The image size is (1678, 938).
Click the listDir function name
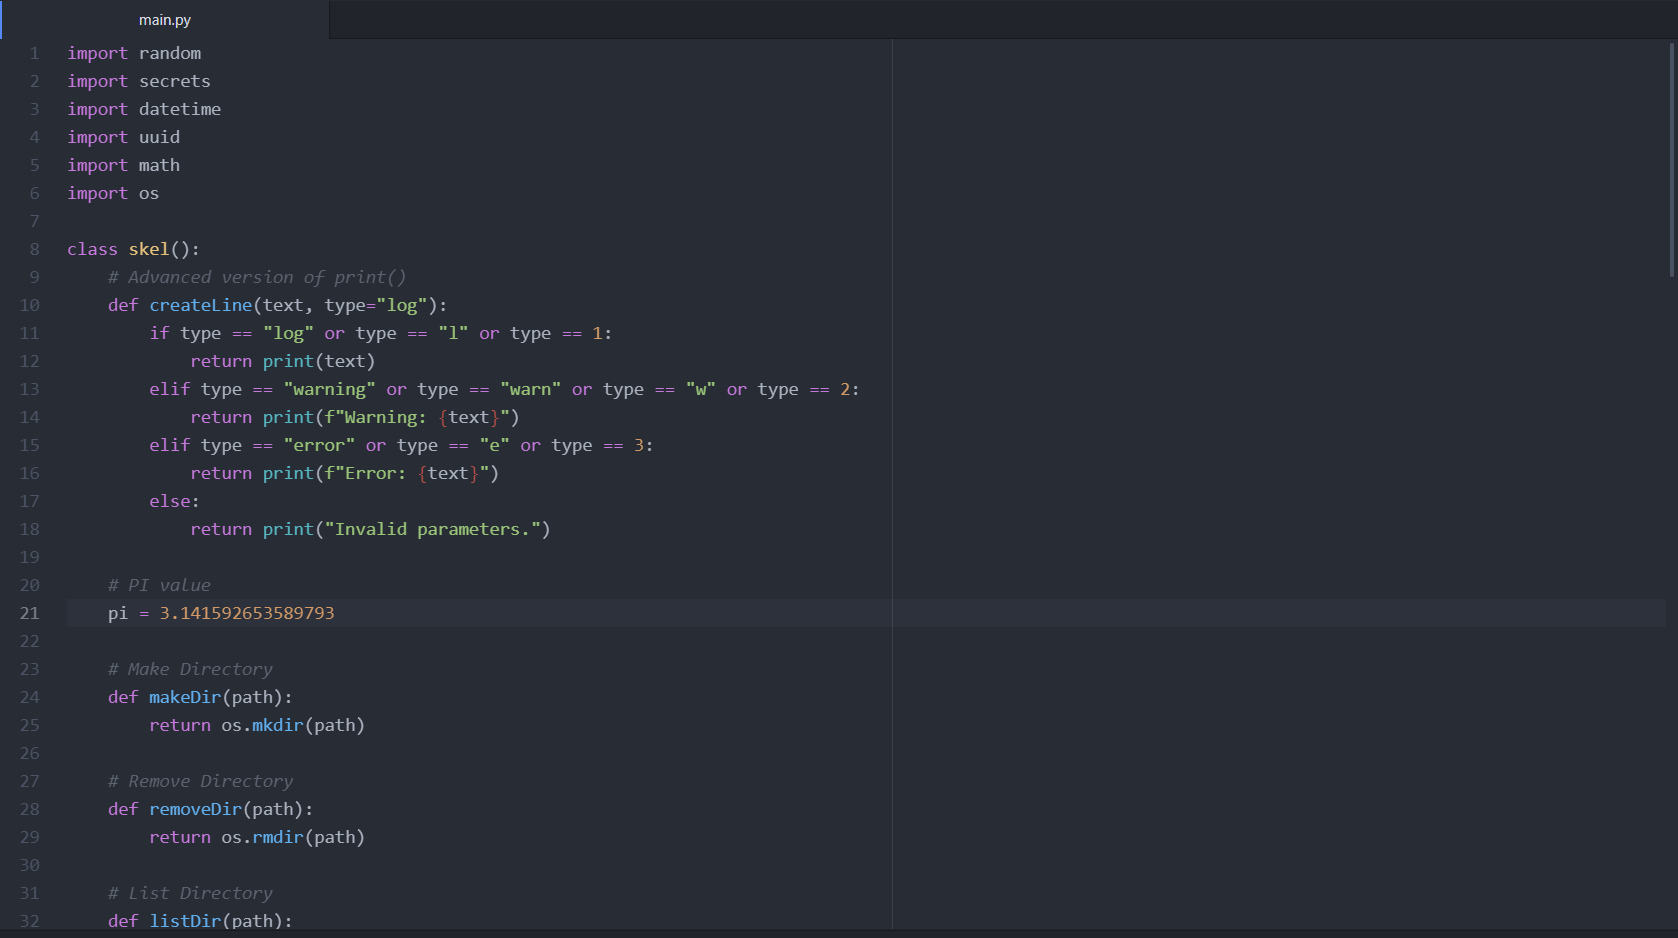click(x=185, y=920)
